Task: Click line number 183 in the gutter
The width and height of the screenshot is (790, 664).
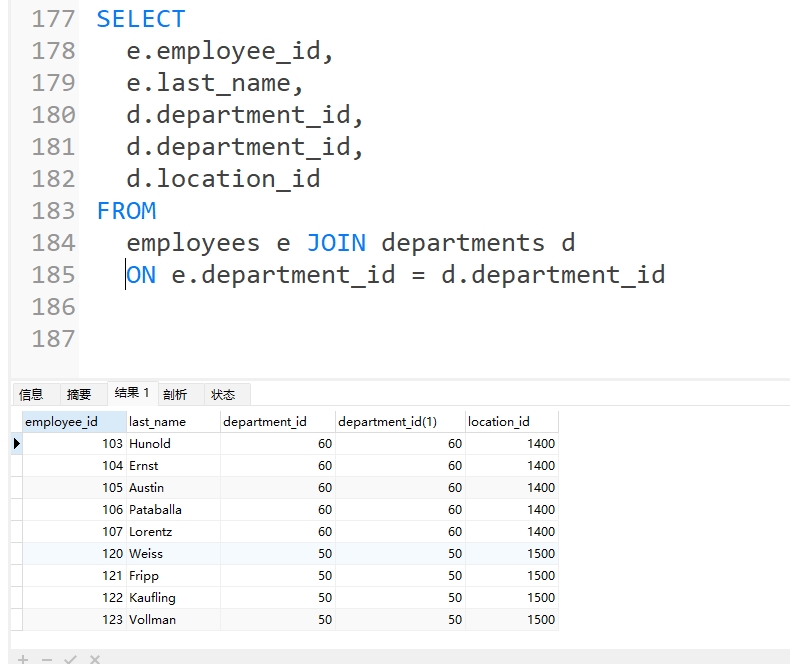Action: click(53, 211)
